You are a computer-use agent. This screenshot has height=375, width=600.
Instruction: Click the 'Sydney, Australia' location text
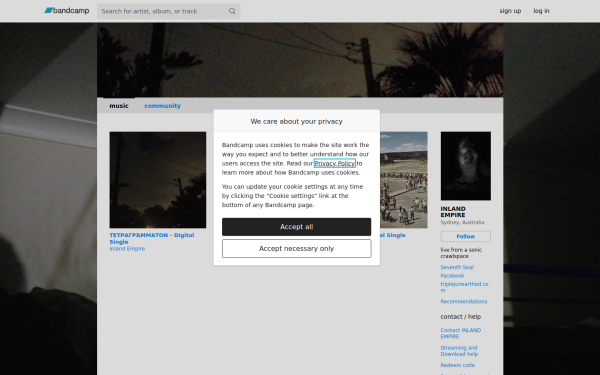pyautogui.click(x=462, y=222)
